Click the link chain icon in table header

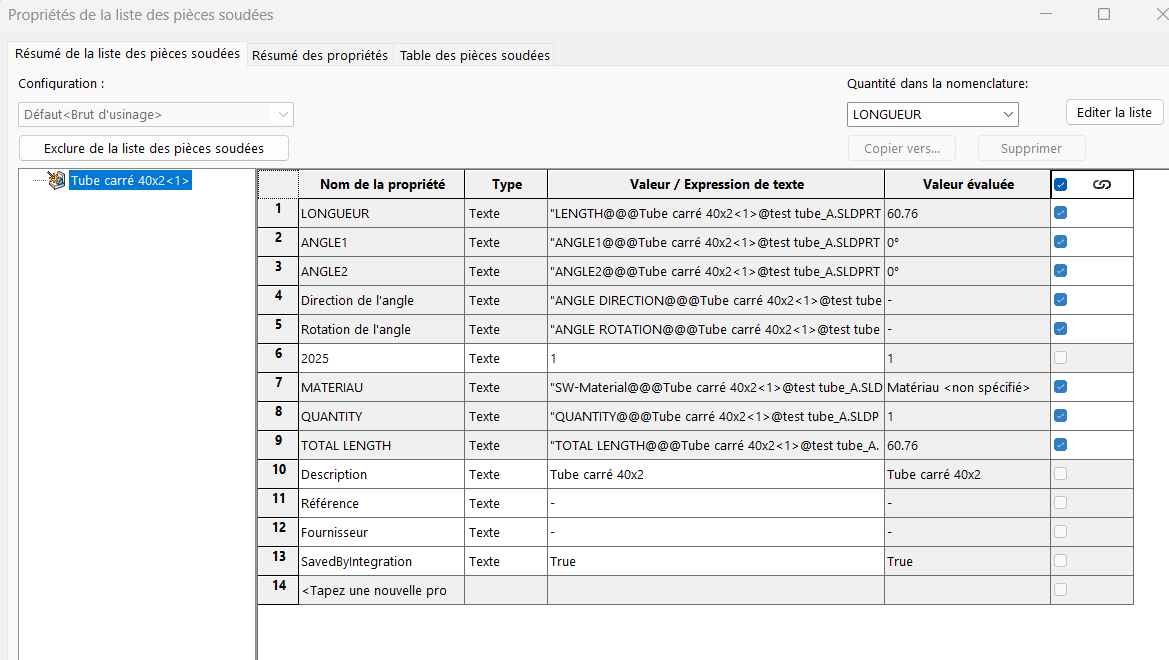coord(1101,185)
